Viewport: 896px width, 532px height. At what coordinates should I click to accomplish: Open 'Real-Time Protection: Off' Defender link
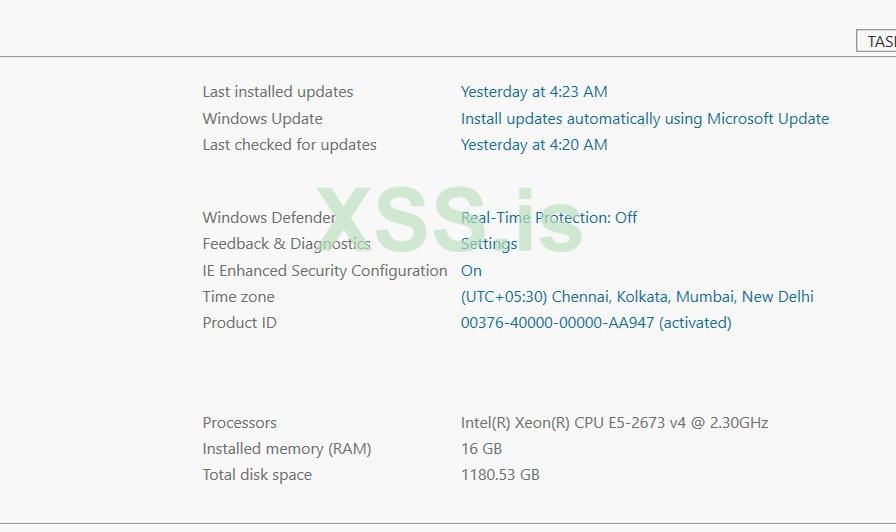(548, 218)
